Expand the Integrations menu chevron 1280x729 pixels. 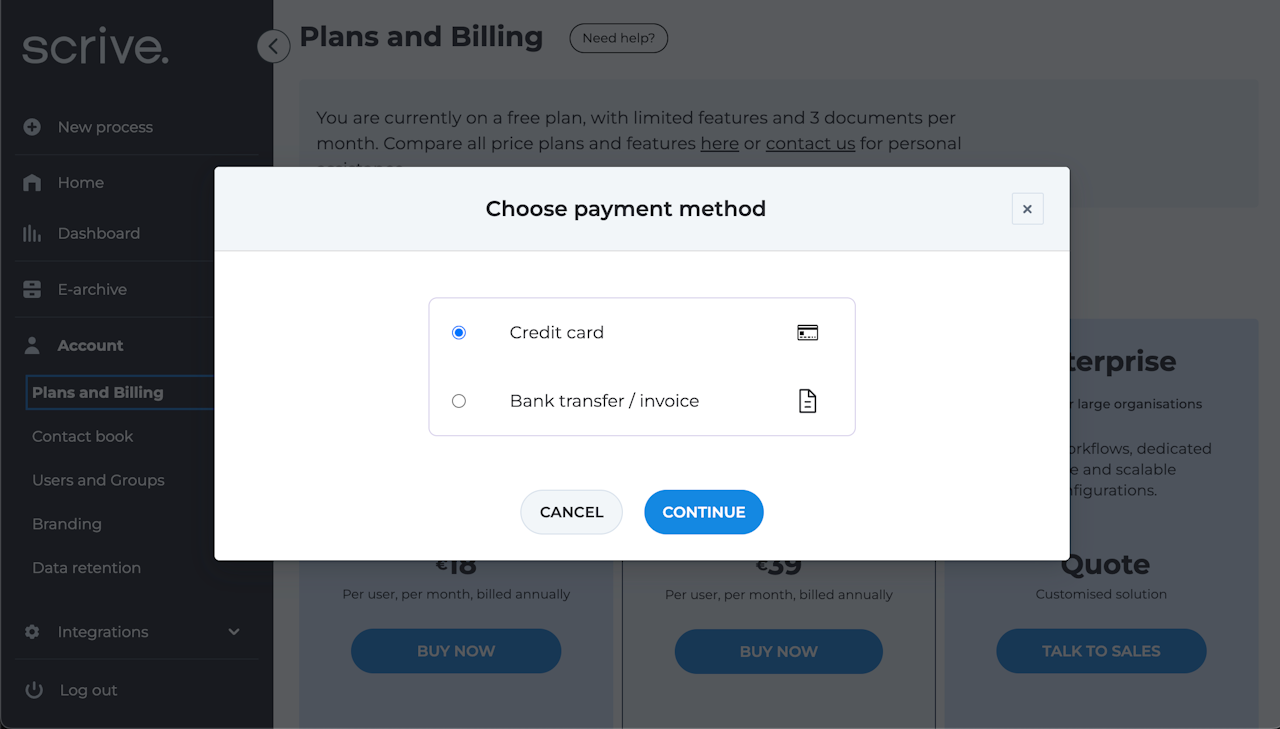point(234,632)
